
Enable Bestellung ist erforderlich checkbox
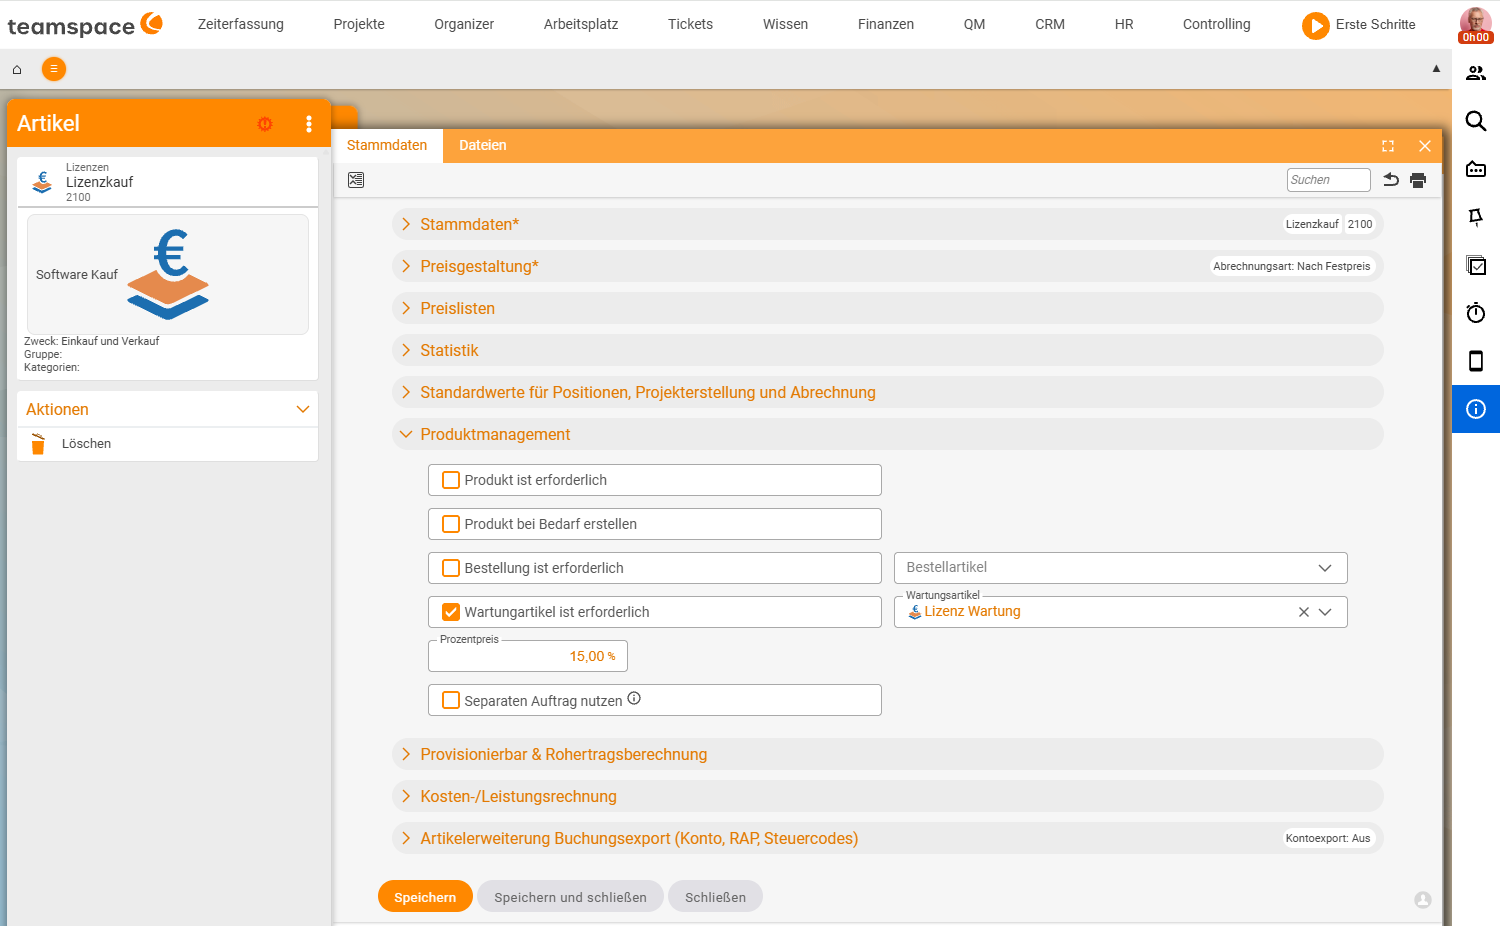451,568
